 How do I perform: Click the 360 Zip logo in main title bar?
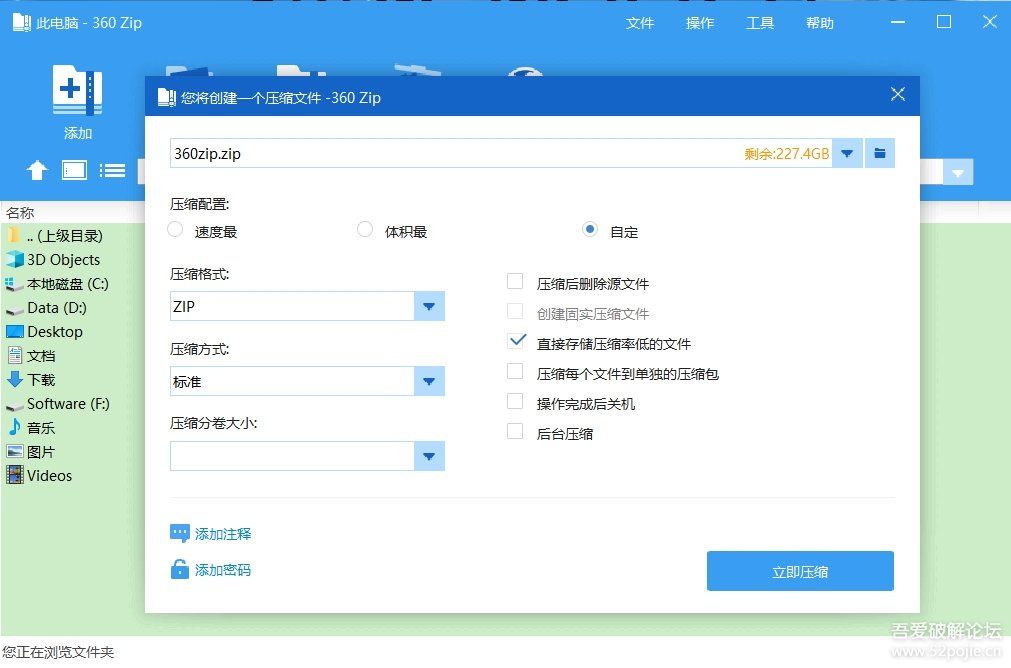[x=21, y=23]
